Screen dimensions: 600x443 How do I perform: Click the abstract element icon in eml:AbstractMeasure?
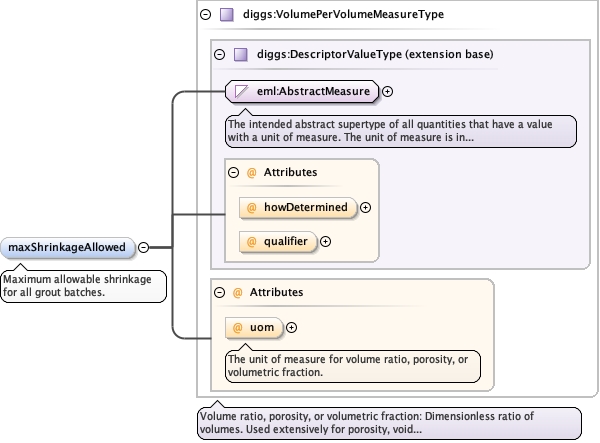(240, 92)
